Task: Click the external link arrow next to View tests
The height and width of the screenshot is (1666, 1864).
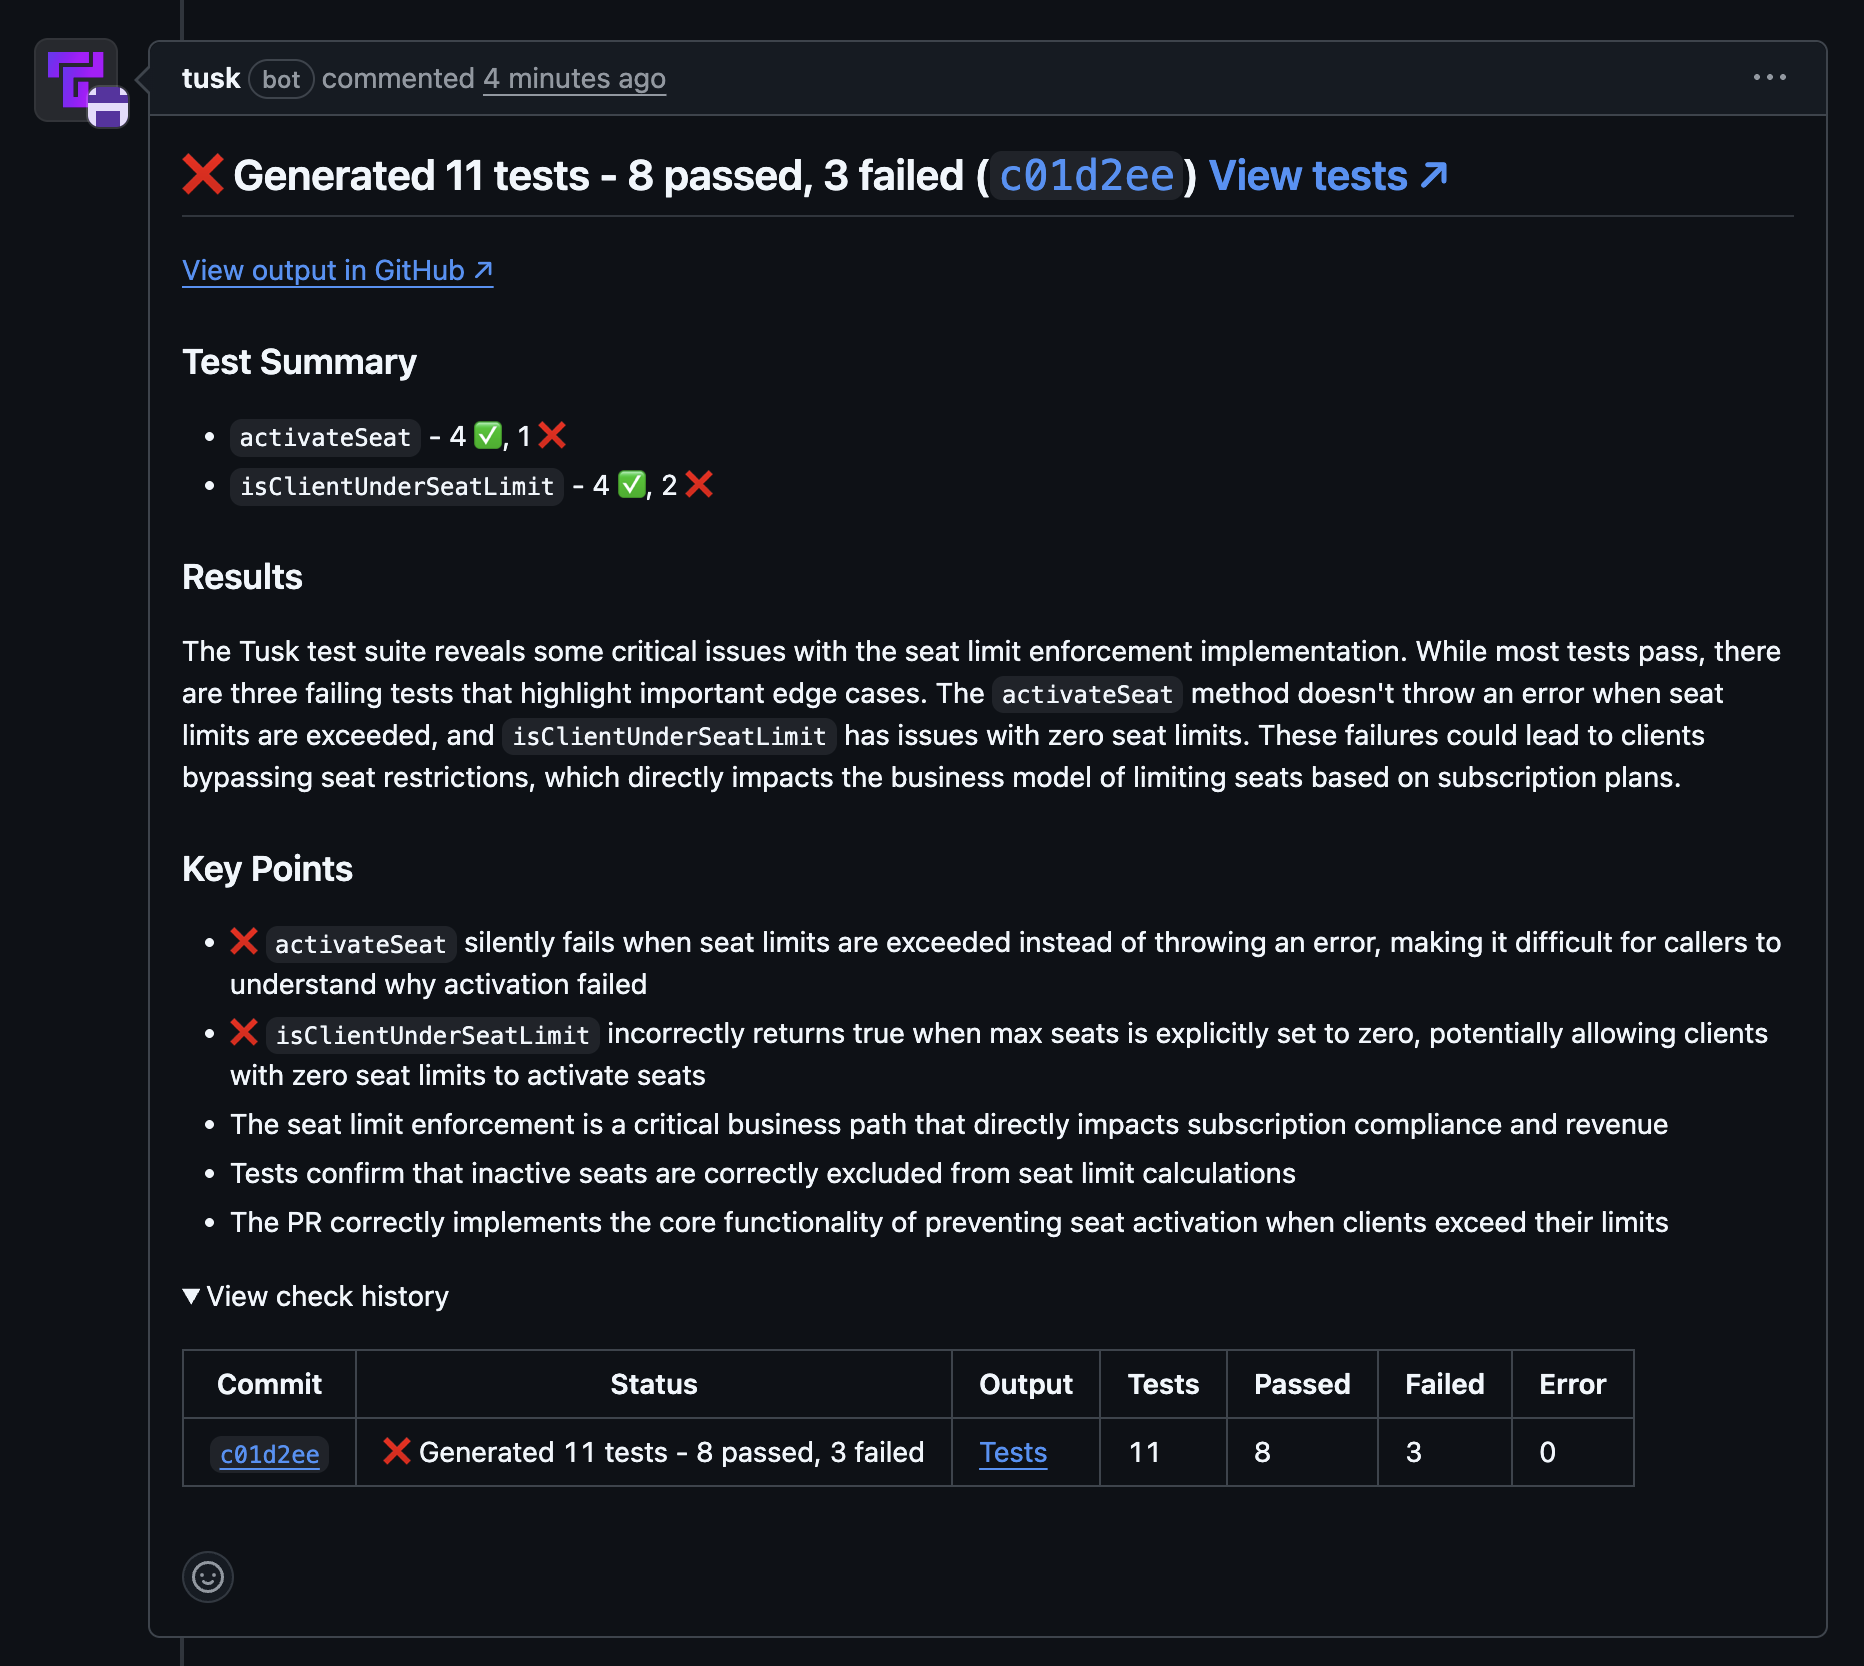Action: [x=1434, y=173]
